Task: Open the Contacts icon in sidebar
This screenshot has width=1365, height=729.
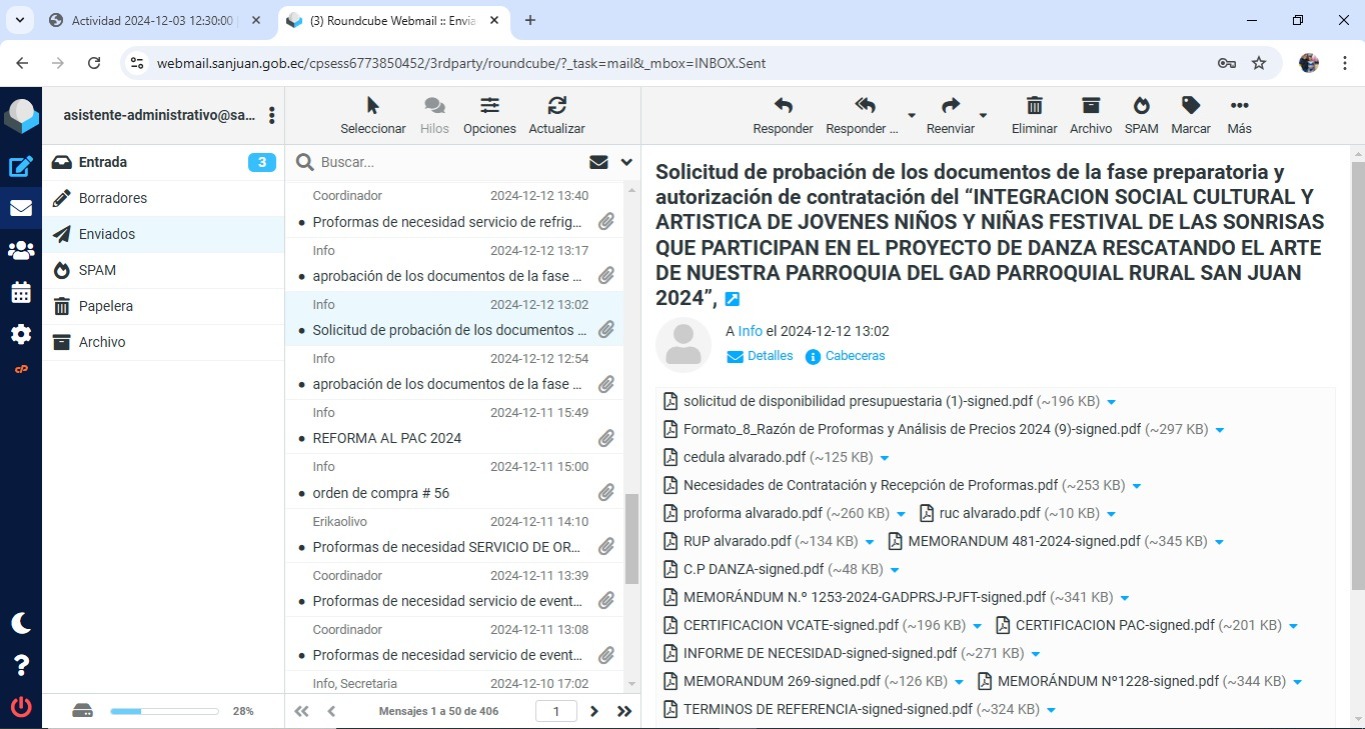Action: coord(21,251)
